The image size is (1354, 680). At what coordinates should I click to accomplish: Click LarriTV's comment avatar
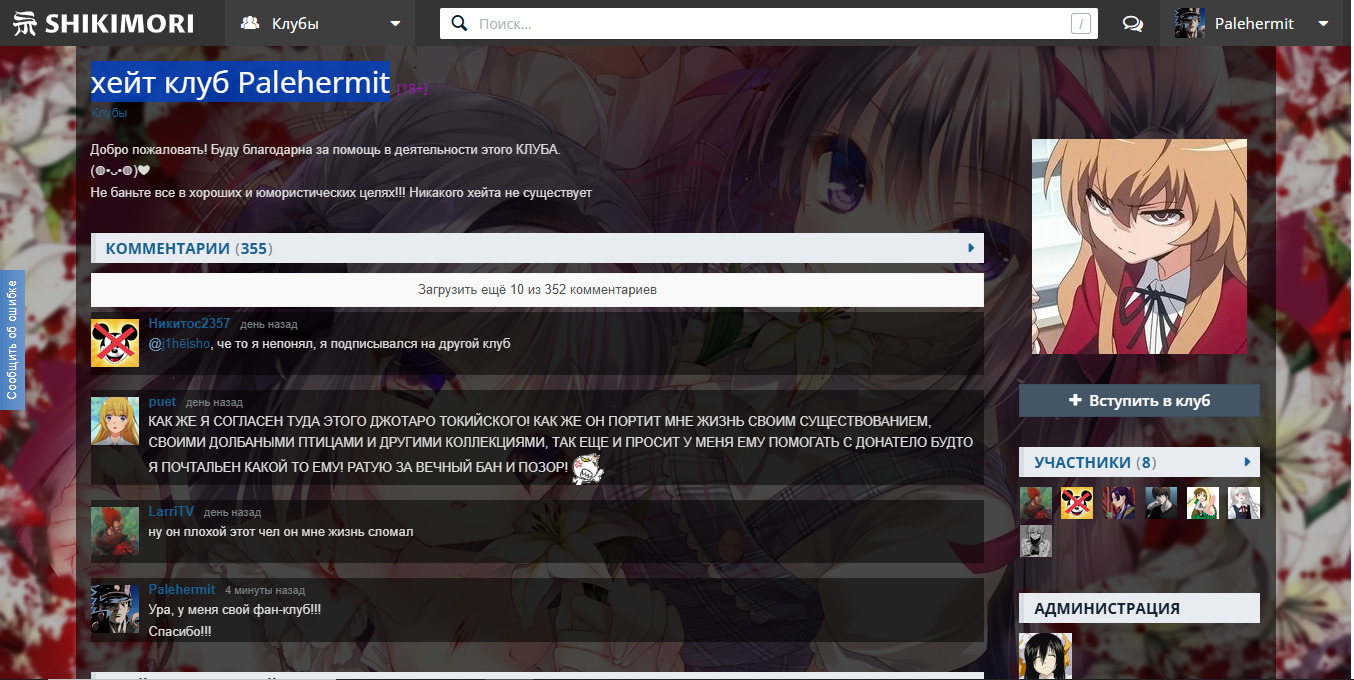[x=115, y=531]
